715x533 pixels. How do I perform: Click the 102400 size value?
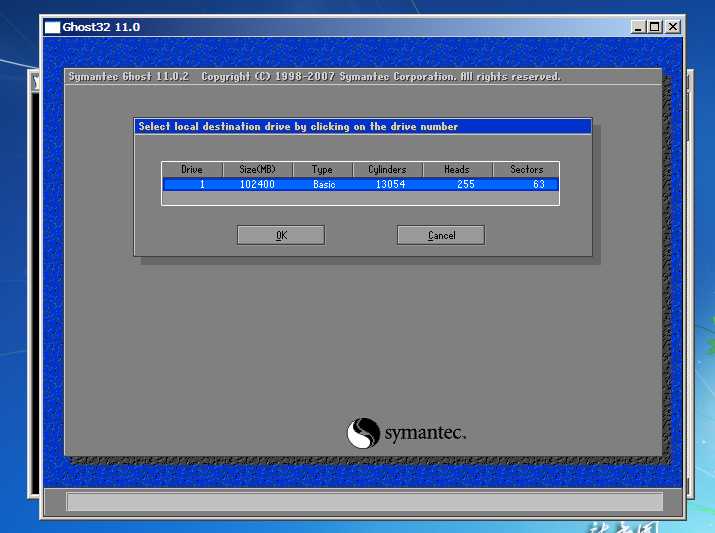point(257,184)
